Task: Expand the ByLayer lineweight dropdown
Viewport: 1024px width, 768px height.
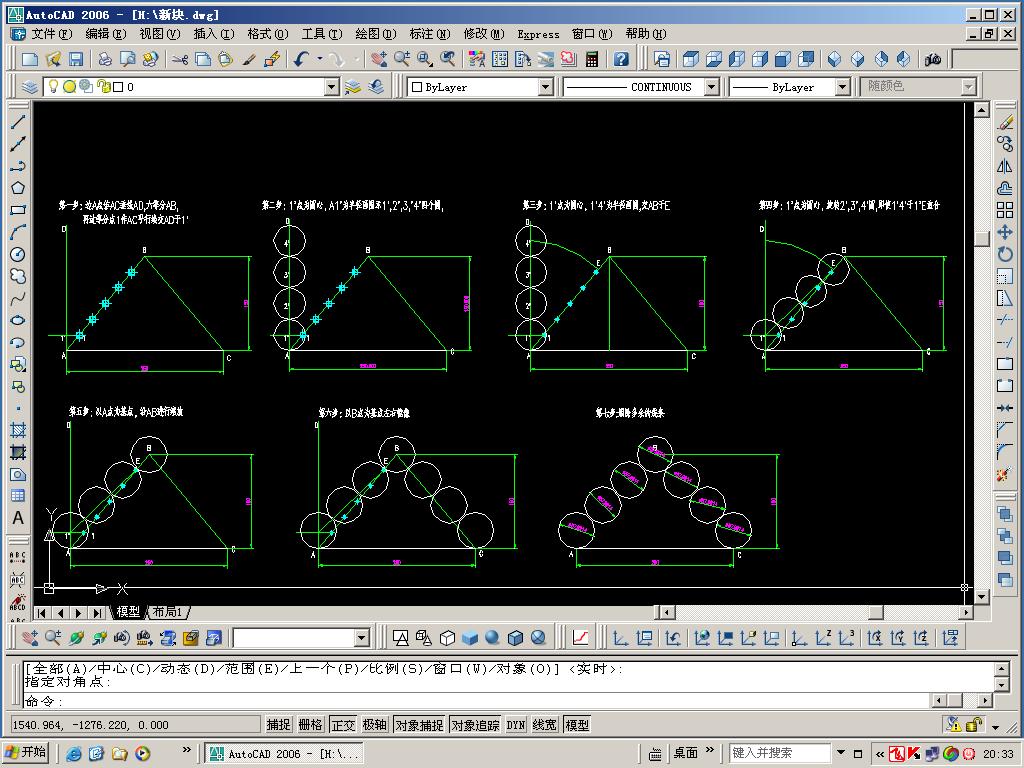Action: pos(842,87)
